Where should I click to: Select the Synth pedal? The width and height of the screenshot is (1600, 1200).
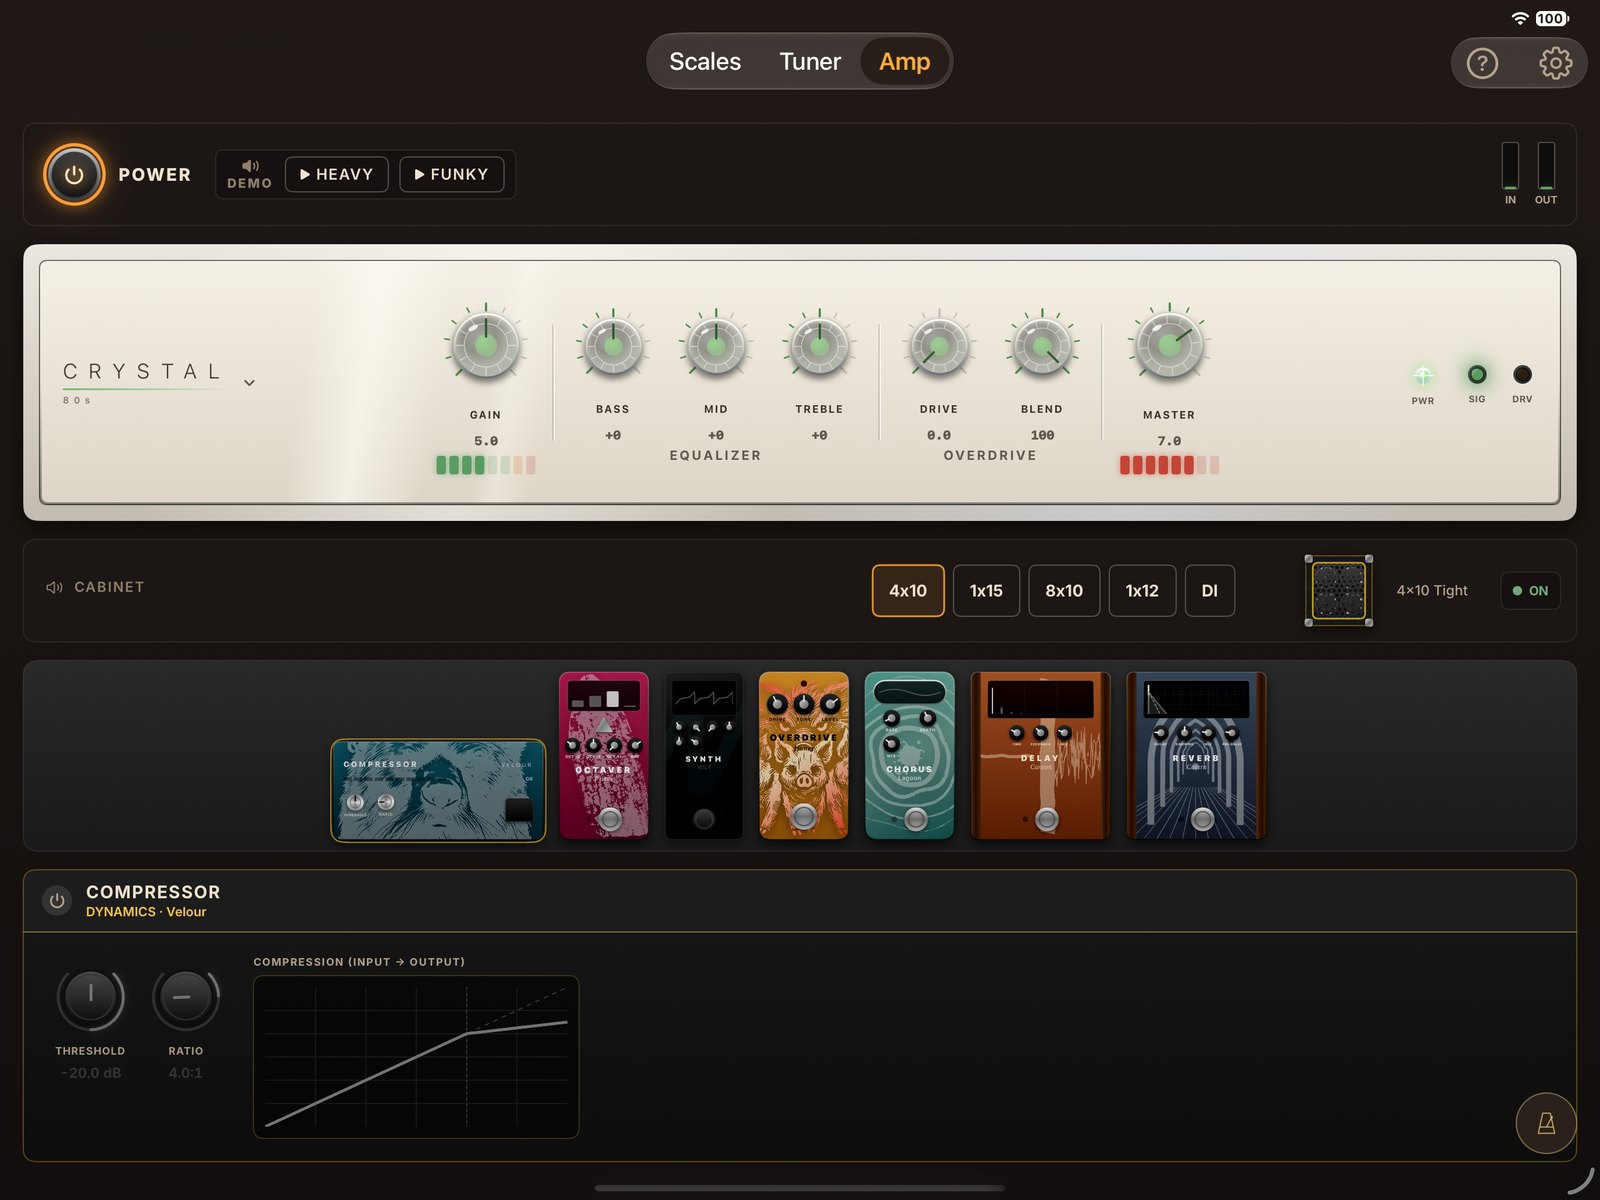704,755
